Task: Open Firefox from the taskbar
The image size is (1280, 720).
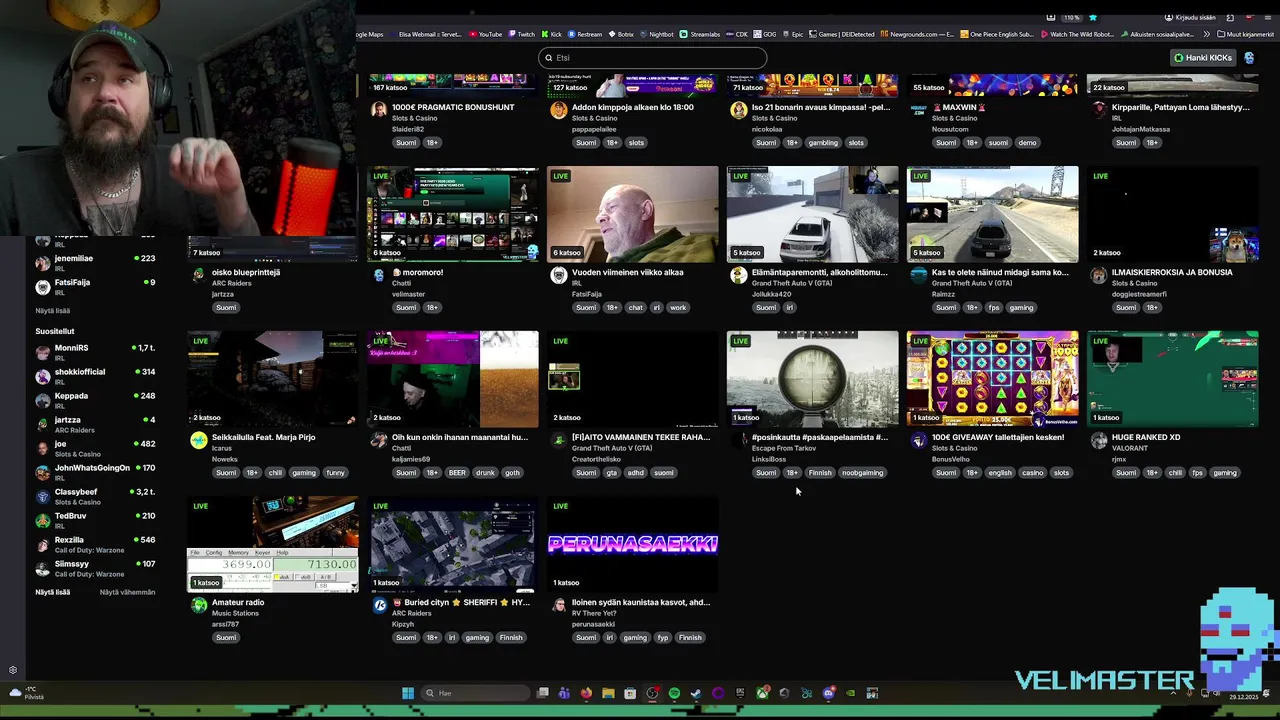Action: (586, 693)
